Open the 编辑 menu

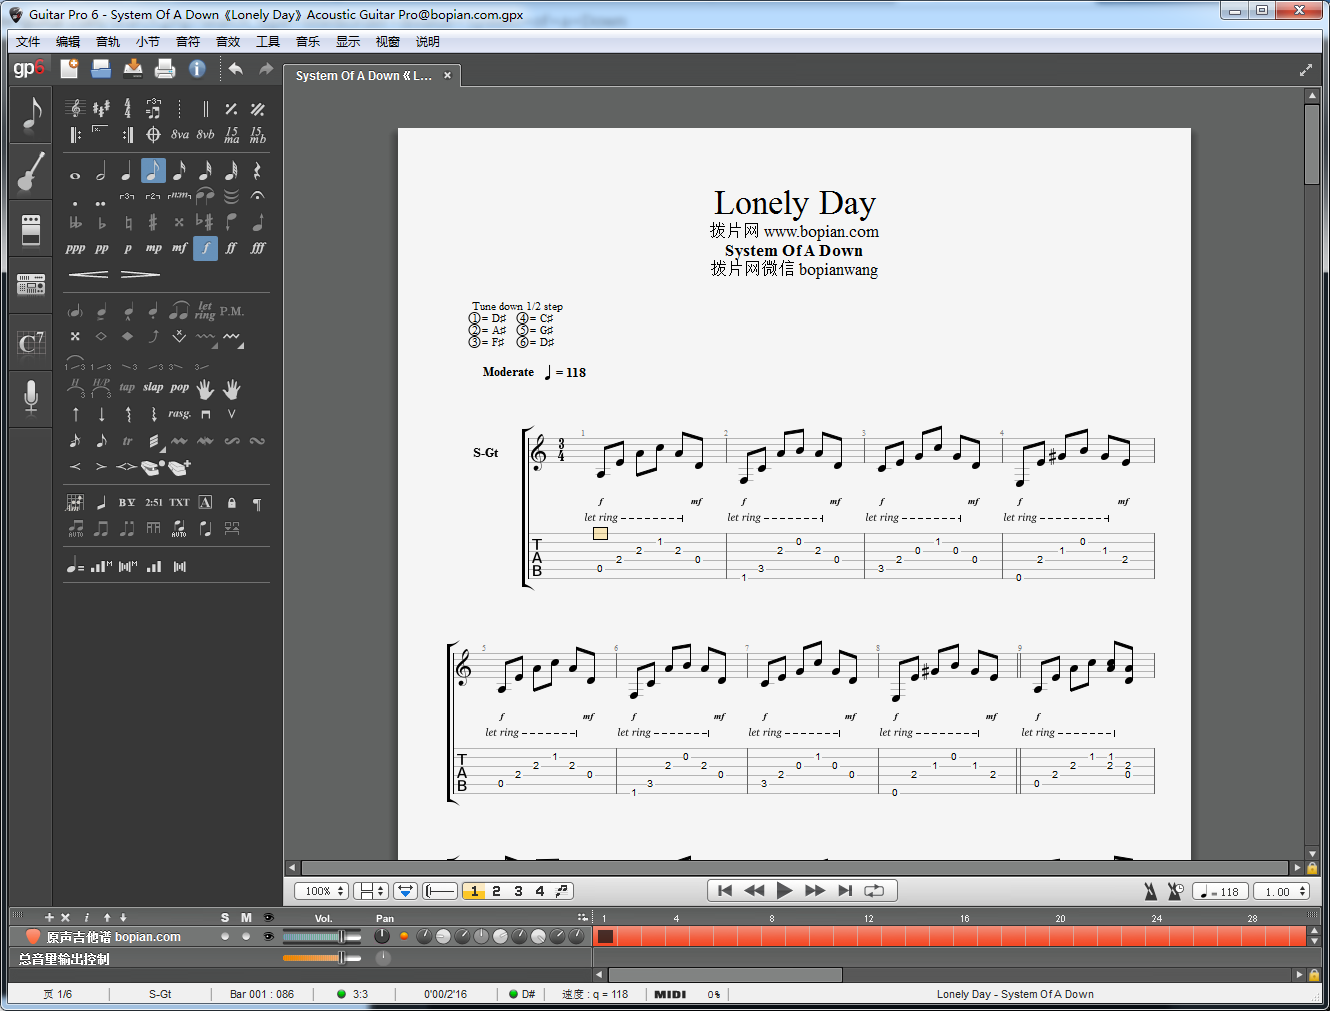[x=68, y=41]
